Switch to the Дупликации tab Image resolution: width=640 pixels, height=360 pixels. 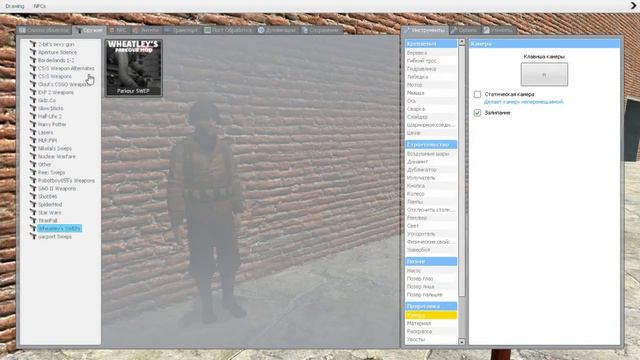click(x=277, y=30)
